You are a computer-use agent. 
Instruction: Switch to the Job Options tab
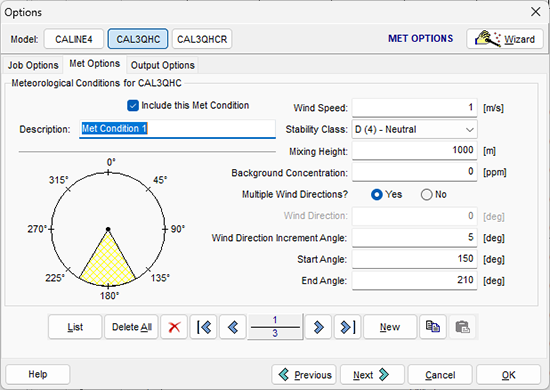pyautogui.click(x=33, y=65)
